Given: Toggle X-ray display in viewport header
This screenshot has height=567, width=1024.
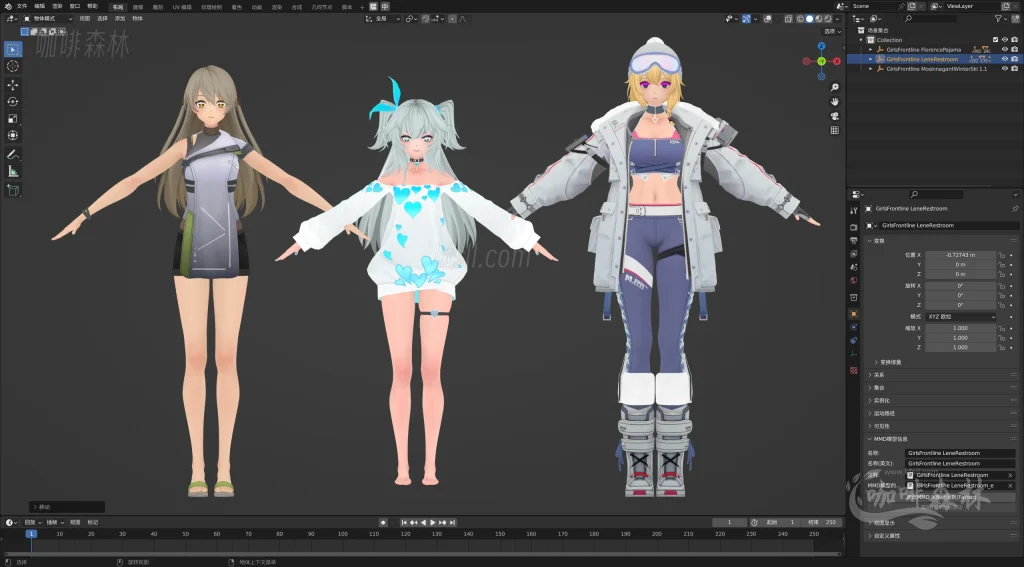Looking at the screenshot, I should click(x=789, y=19).
